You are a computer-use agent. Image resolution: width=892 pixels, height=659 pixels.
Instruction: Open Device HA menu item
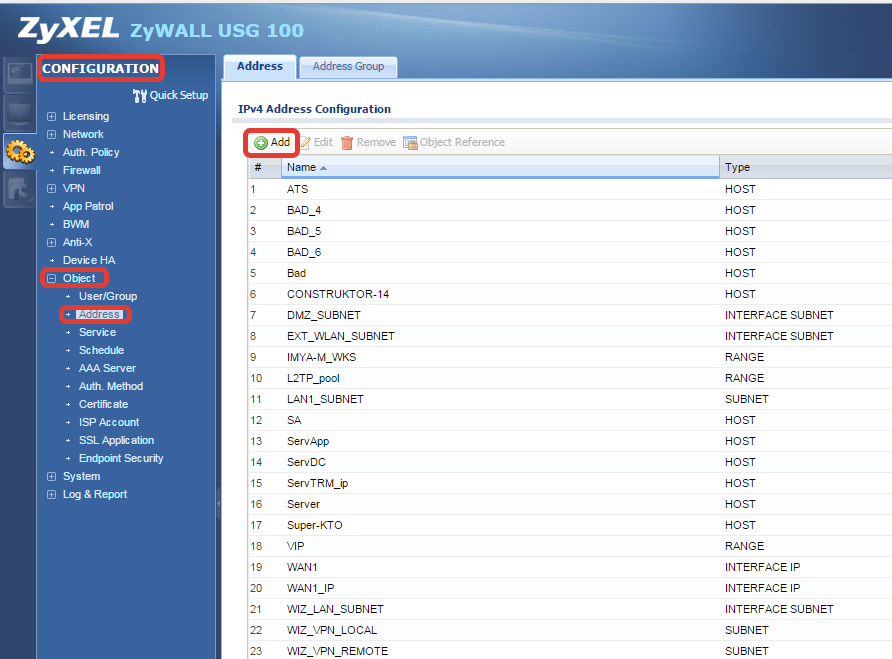(x=89, y=260)
